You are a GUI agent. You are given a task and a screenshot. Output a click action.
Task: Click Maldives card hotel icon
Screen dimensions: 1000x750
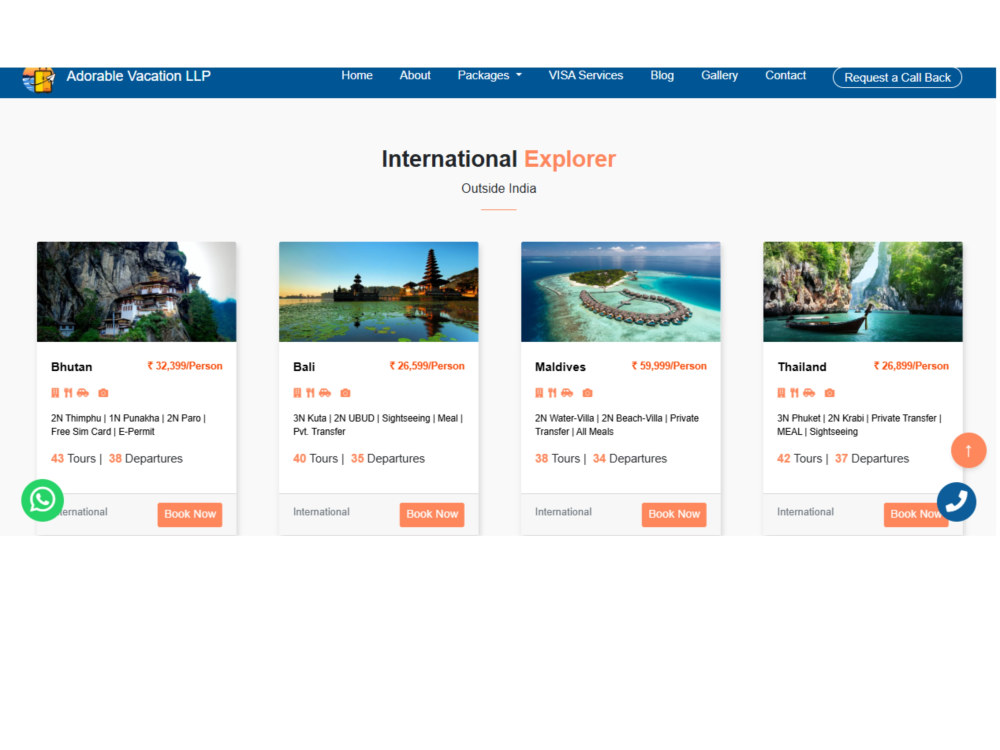click(539, 393)
